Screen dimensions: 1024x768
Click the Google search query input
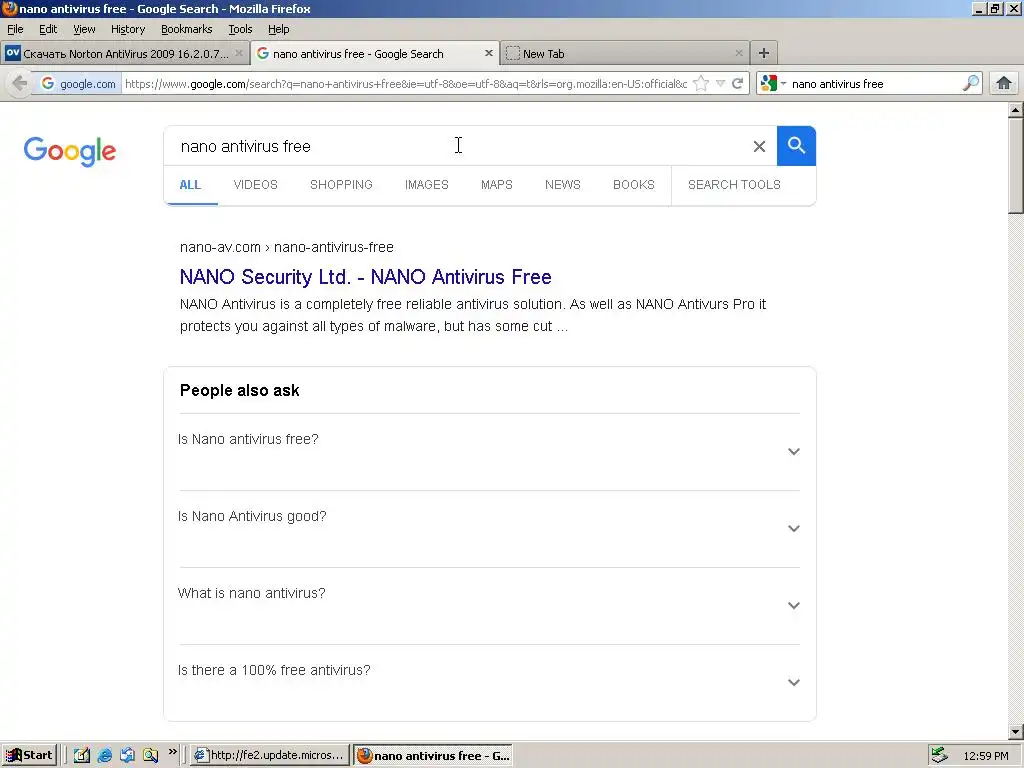457,146
